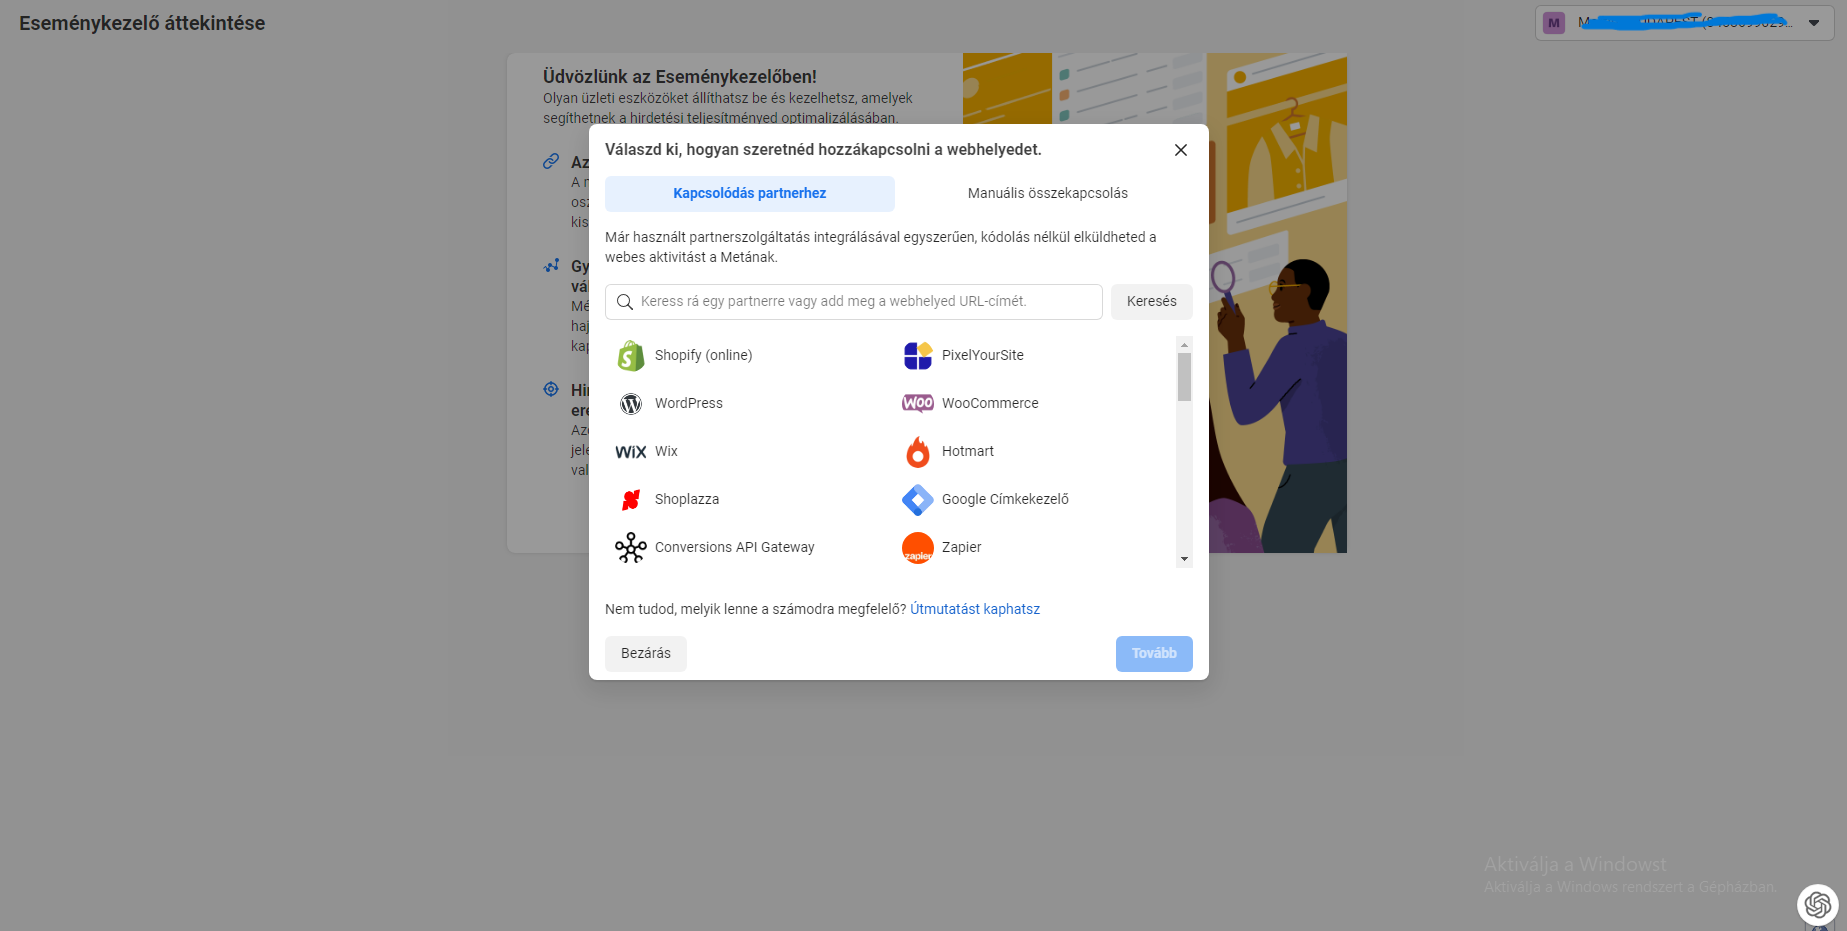
Task: Open the account selector dropdown arrow
Action: click(x=1814, y=23)
